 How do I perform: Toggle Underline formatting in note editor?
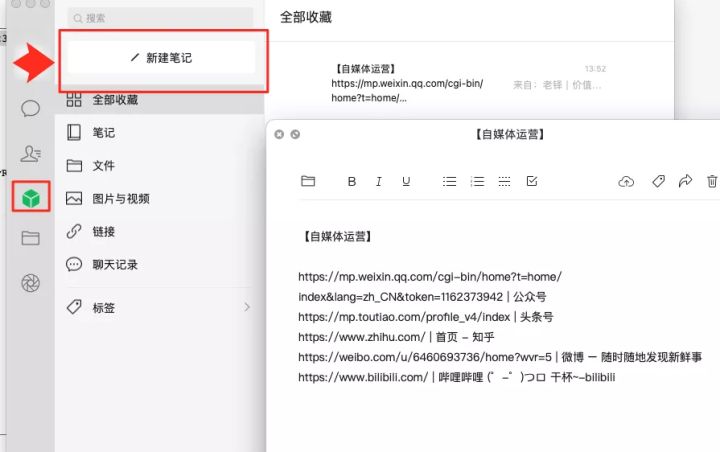click(406, 181)
